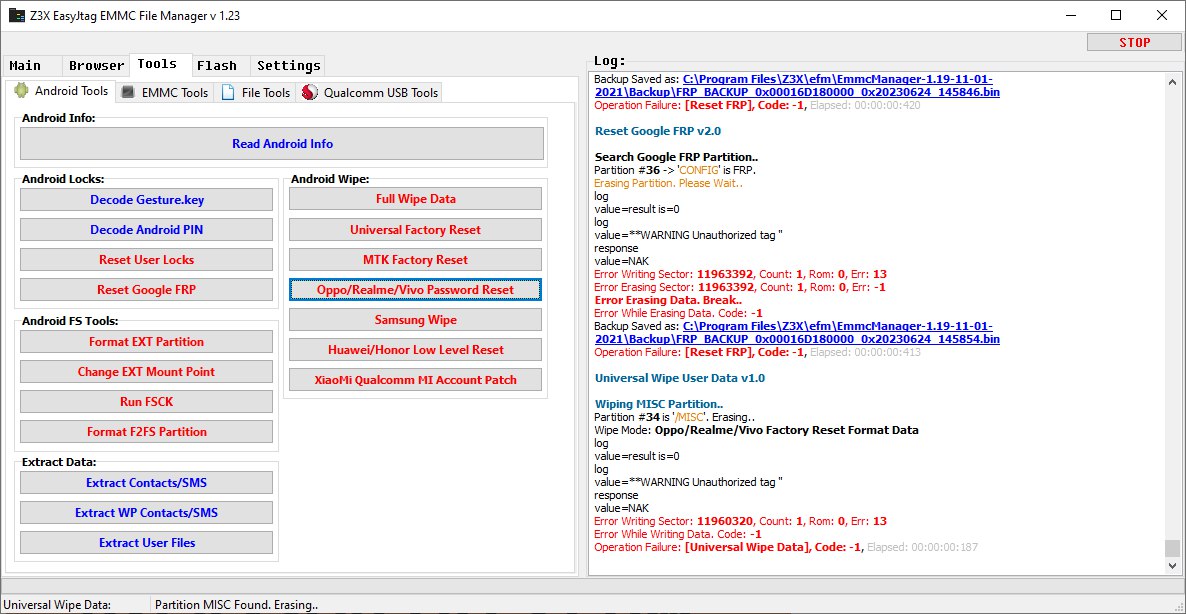The image size is (1186, 614).
Task: Click Reset Google FRP button
Action: 147,290
